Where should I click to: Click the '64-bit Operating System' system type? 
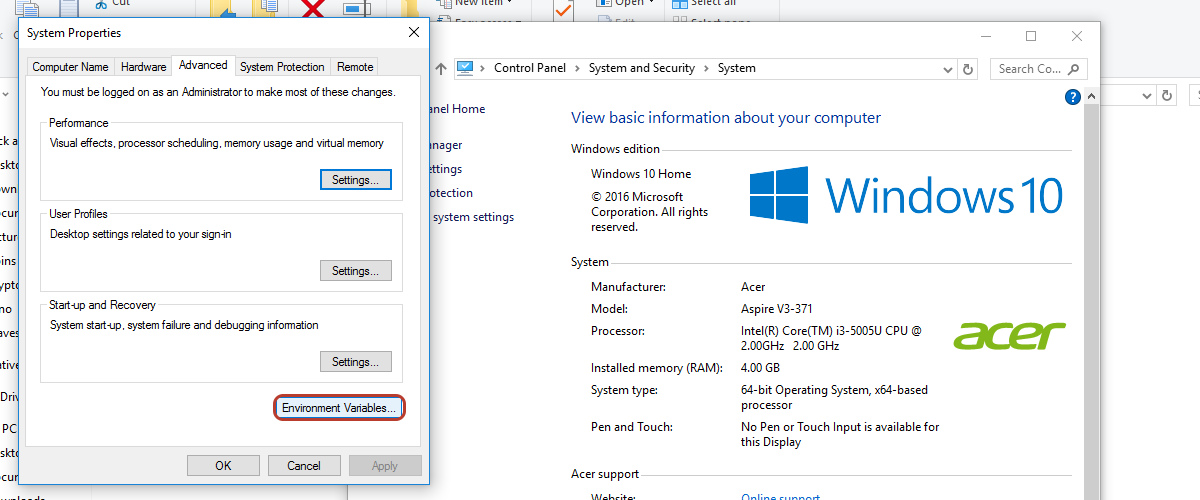tap(834, 398)
